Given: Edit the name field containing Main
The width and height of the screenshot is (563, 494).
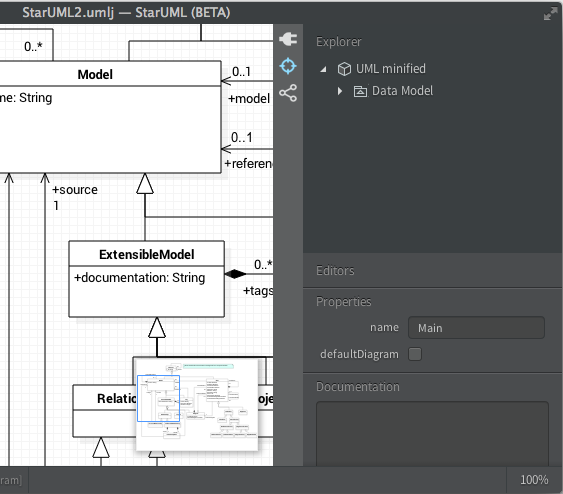Looking at the screenshot, I should tap(476, 327).
